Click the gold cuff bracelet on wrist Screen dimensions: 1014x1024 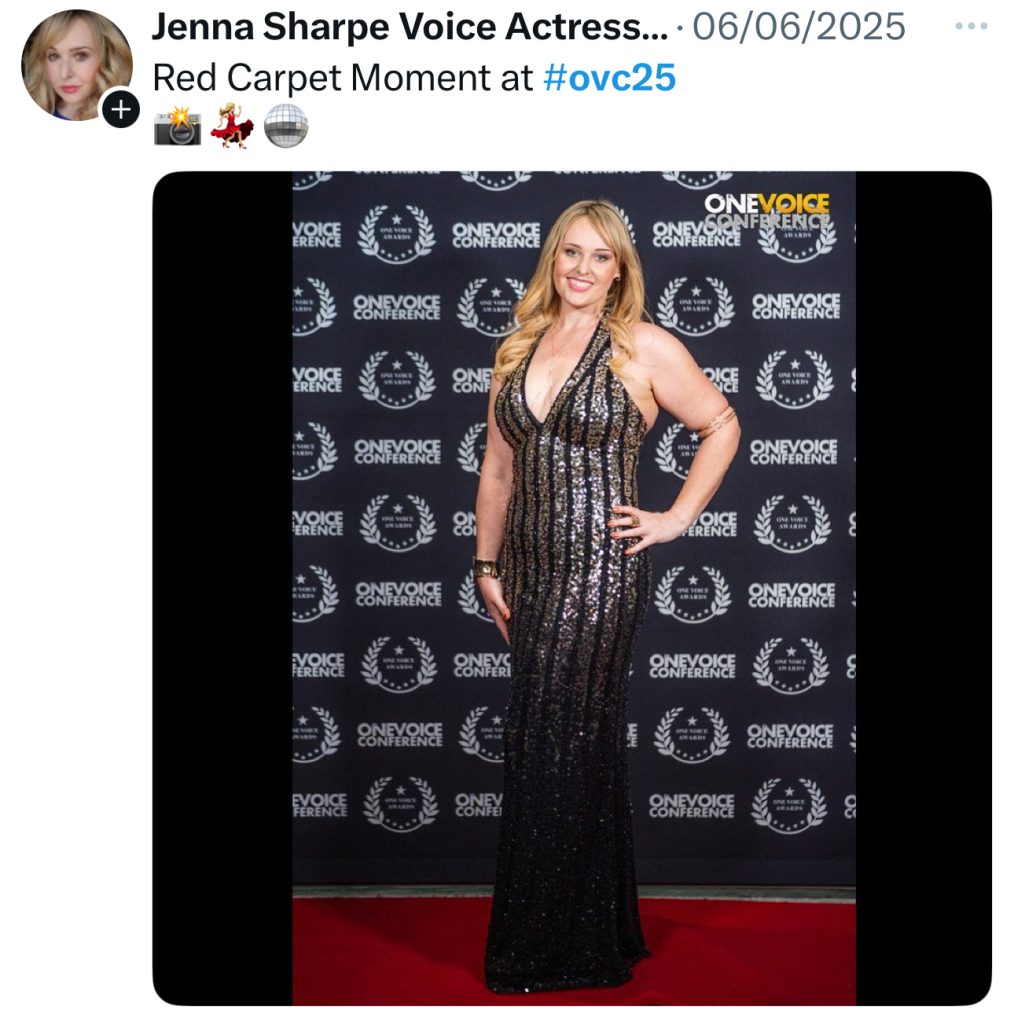(x=486, y=568)
